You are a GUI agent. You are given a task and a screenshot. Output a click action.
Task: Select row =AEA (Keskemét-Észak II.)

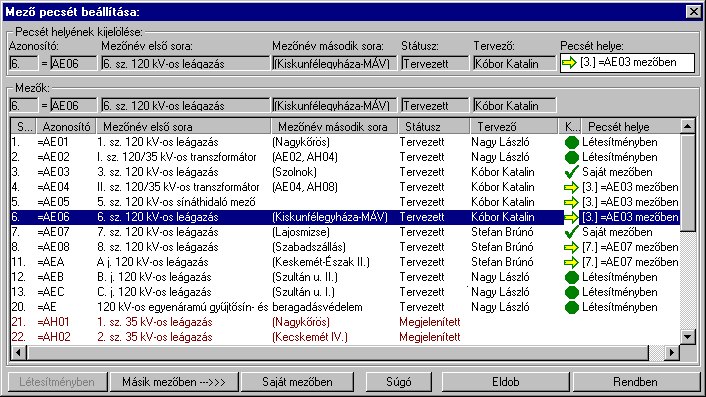[345, 262]
